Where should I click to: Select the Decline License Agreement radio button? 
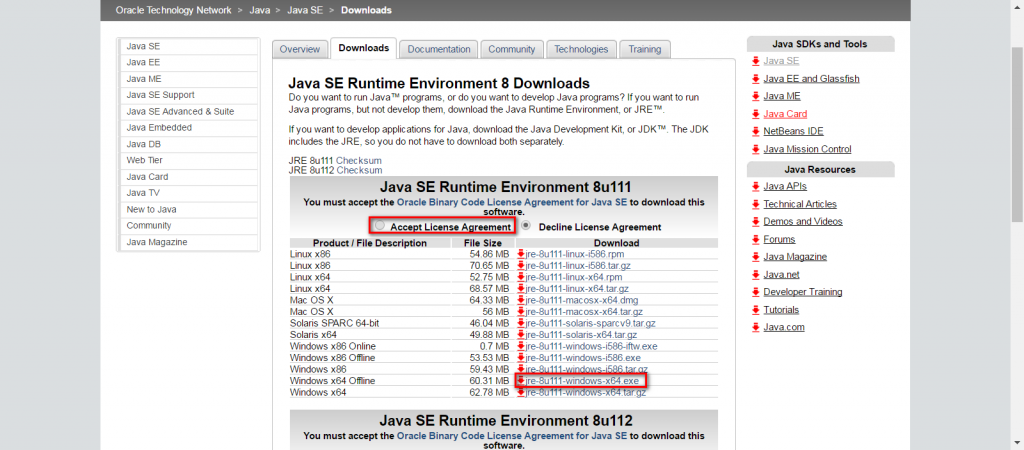click(526, 226)
